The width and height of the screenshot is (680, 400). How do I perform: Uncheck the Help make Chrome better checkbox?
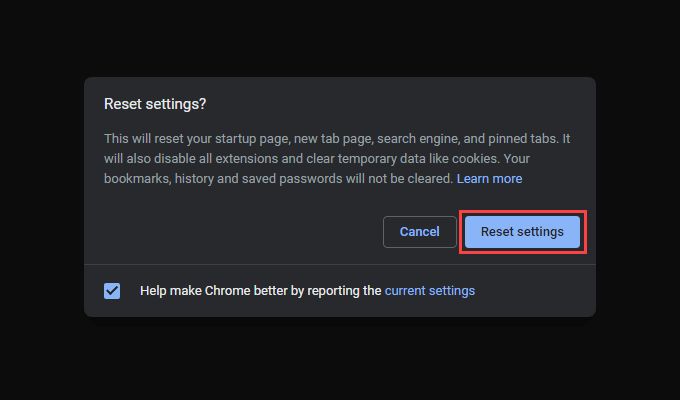pos(112,291)
